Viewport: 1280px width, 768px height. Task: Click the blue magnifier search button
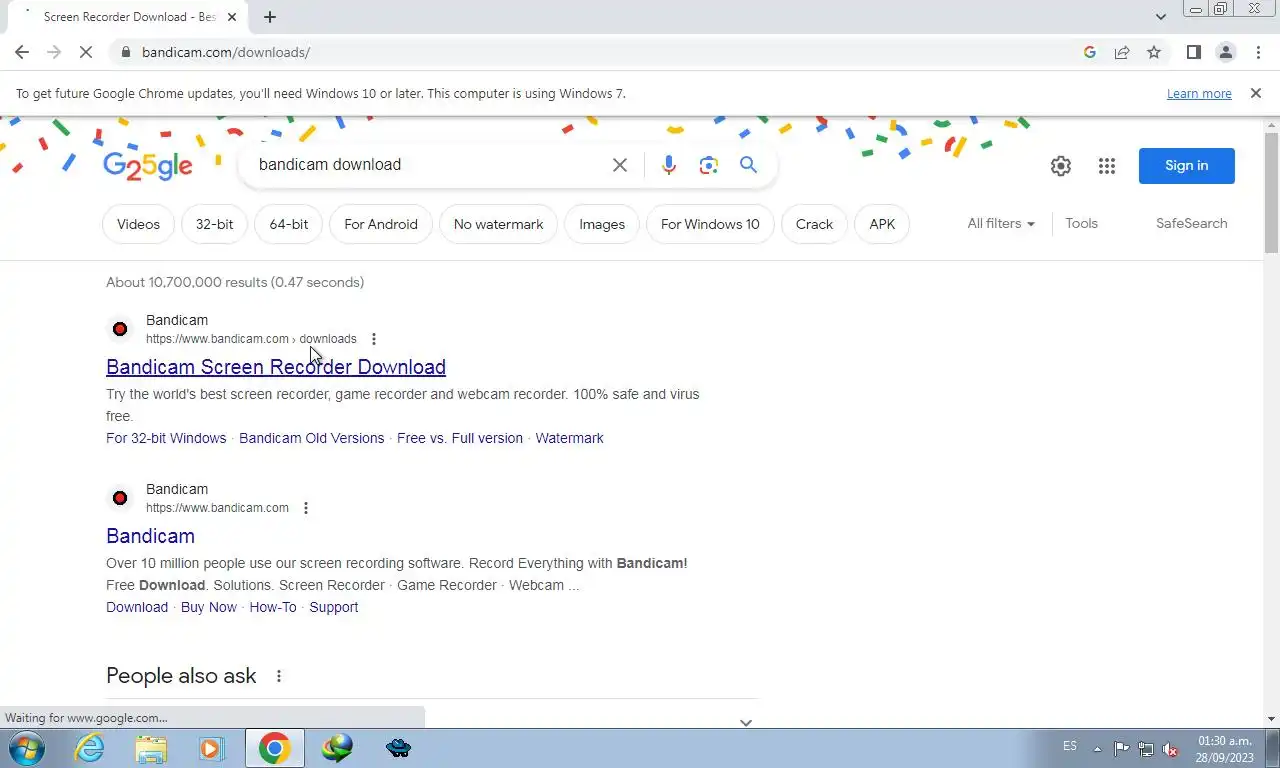pos(749,165)
